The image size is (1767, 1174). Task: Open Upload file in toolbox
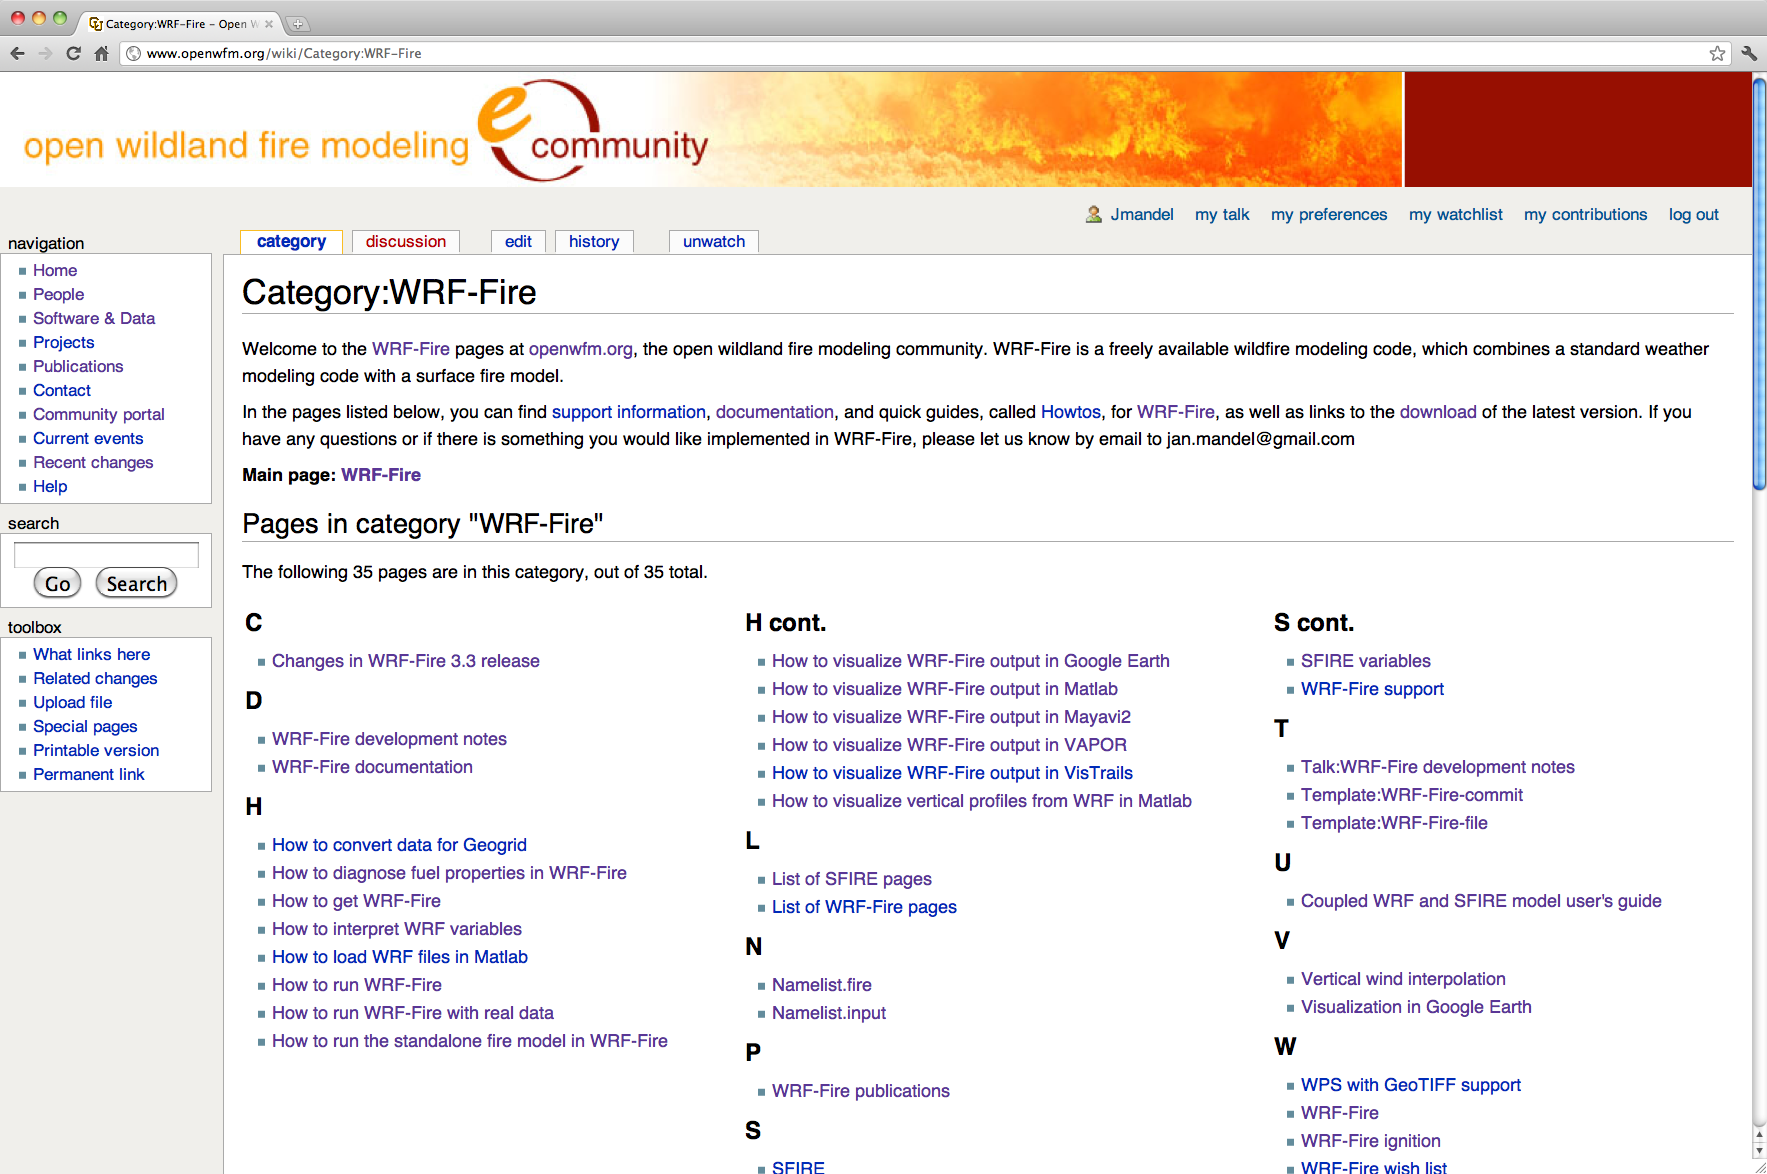(73, 702)
